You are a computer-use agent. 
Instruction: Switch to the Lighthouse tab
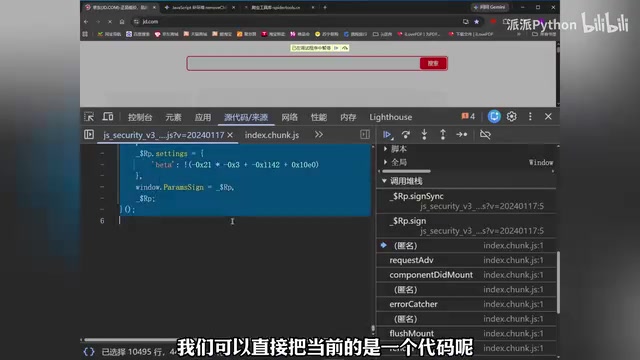[391, 117]
